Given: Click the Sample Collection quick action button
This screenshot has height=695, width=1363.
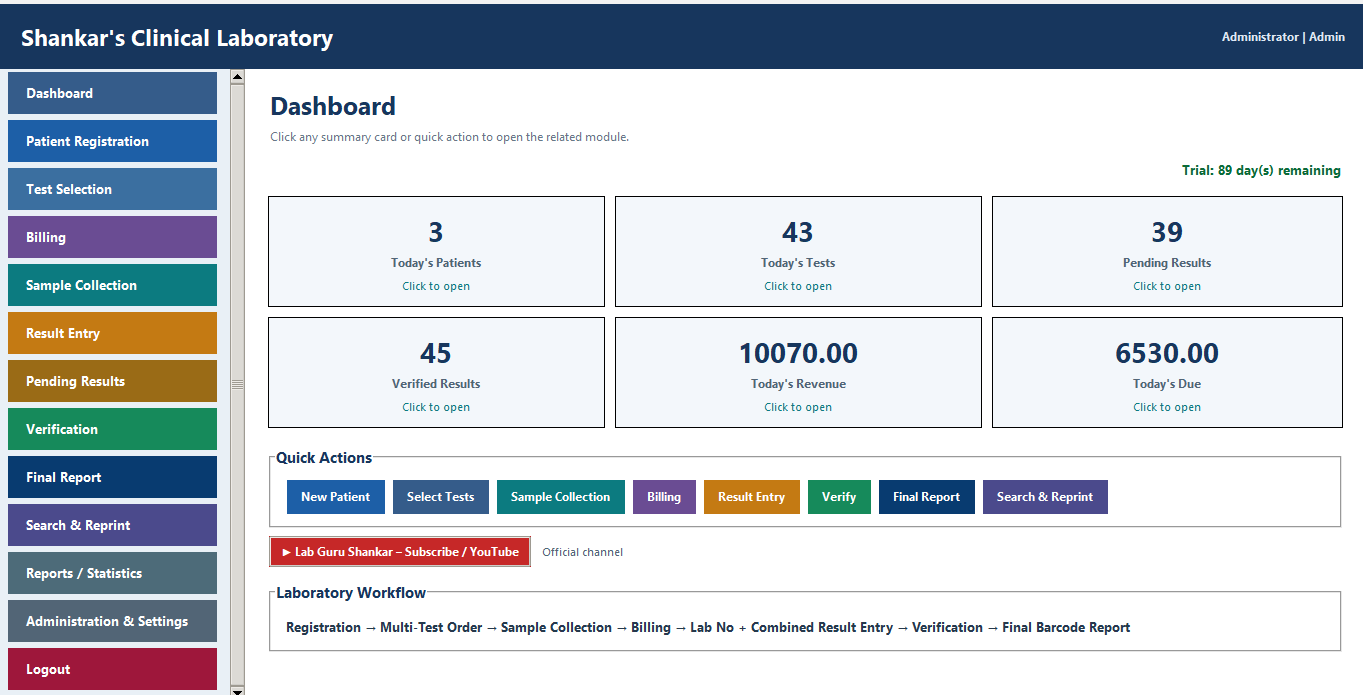Looking at the screenshot, I should point(560,497).
